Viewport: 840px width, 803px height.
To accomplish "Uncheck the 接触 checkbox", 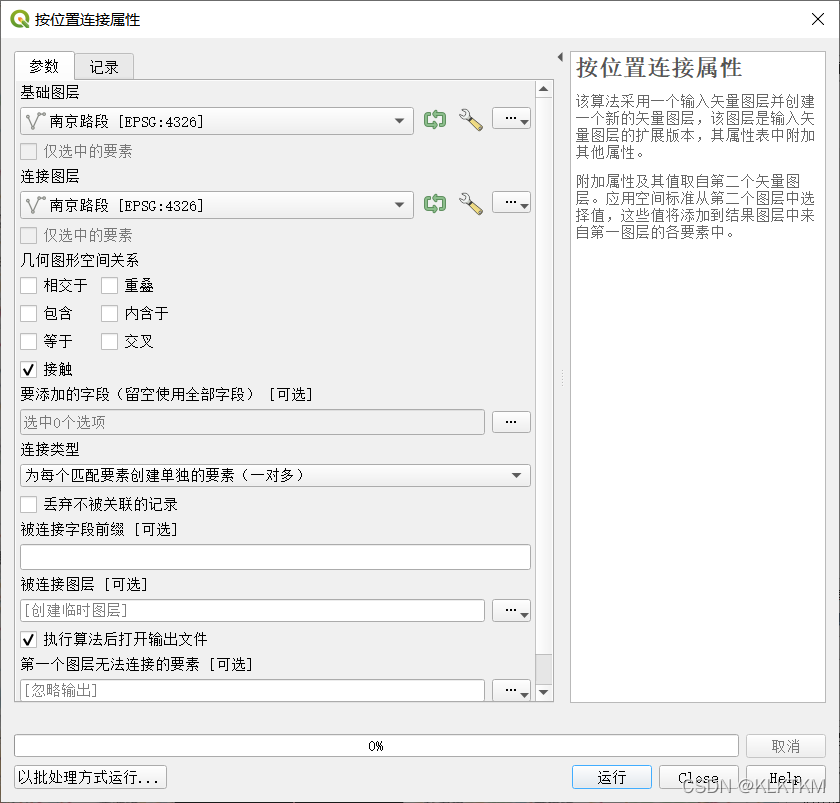I will point(28,369).
